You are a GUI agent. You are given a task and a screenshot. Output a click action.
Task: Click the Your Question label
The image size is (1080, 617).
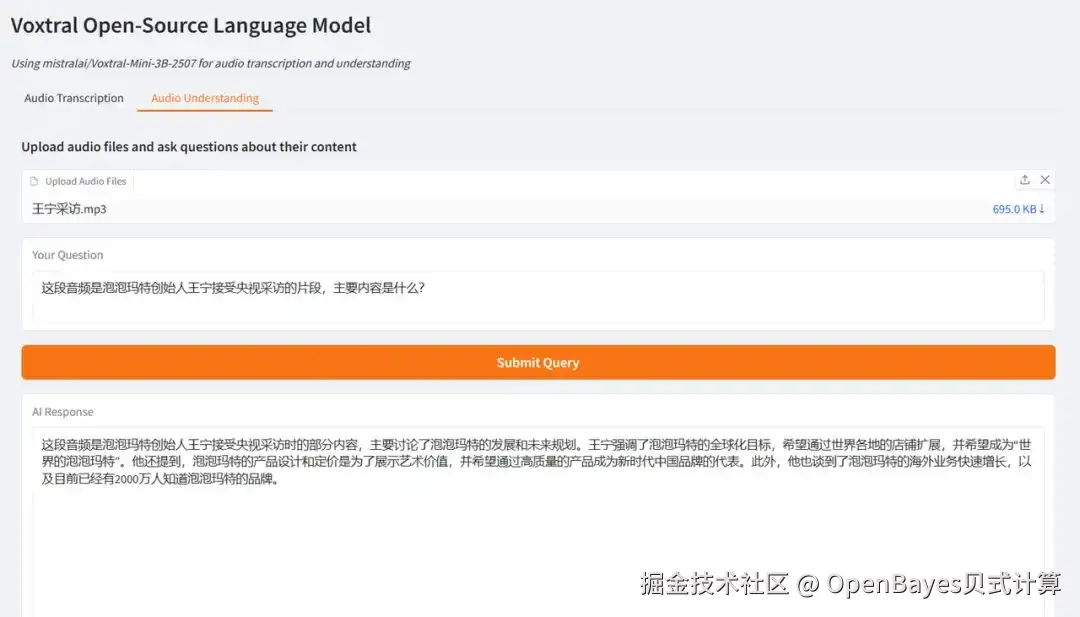(x=68, y=255)
